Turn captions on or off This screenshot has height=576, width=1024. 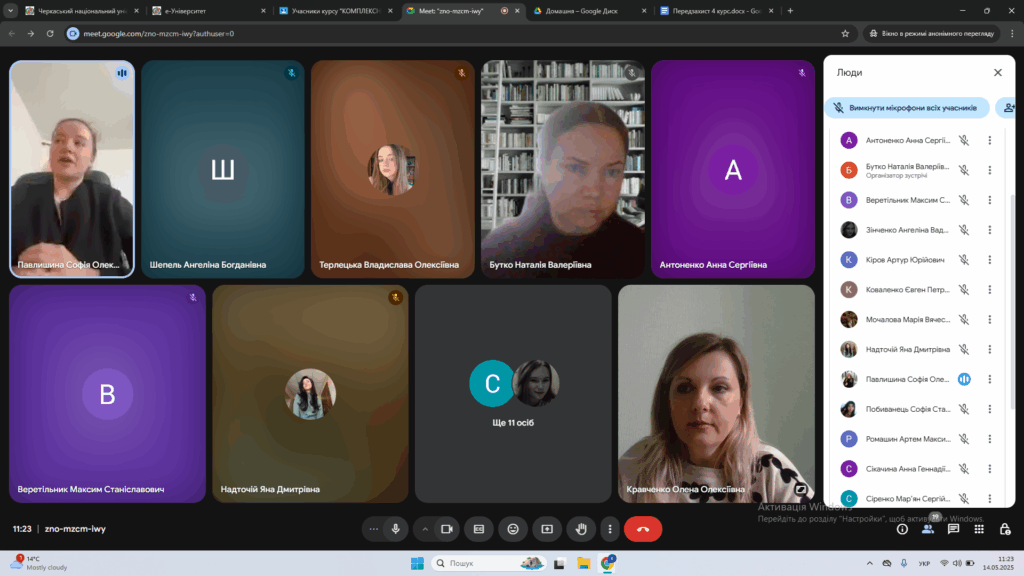pos(479,529)
